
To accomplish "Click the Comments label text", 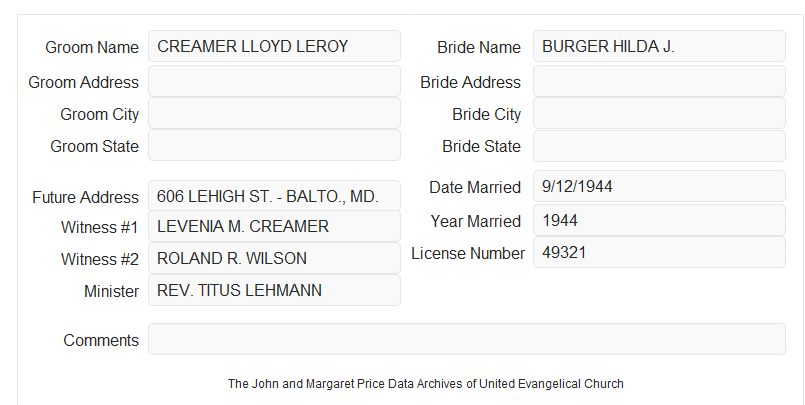I will pyautogui.click(x=101, y=340).
